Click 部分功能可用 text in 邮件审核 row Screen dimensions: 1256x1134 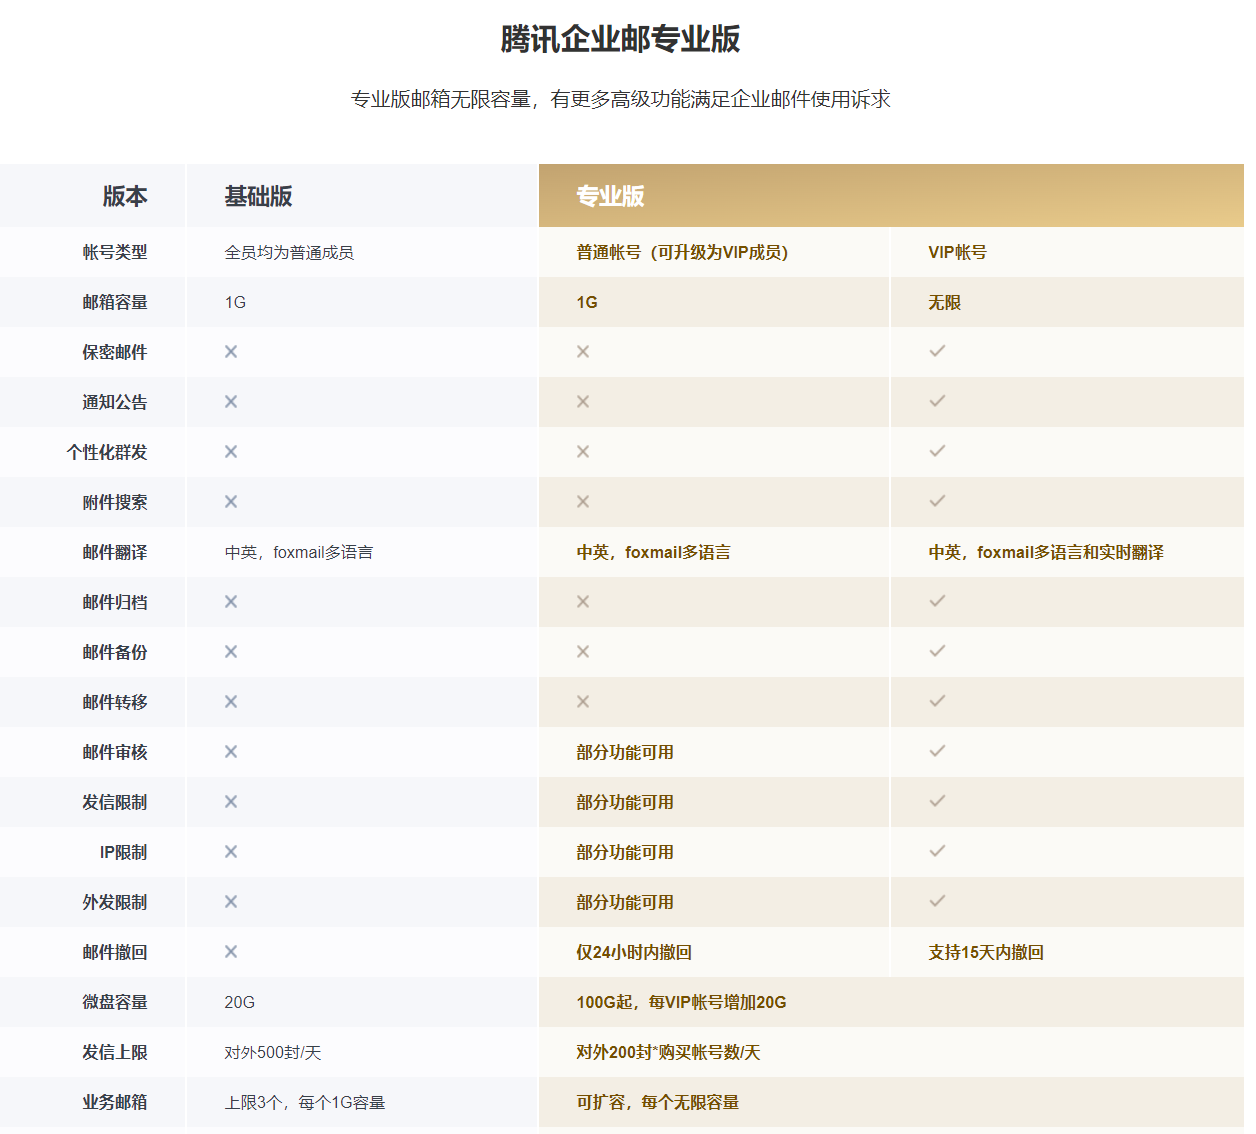(x=625, y=752)
